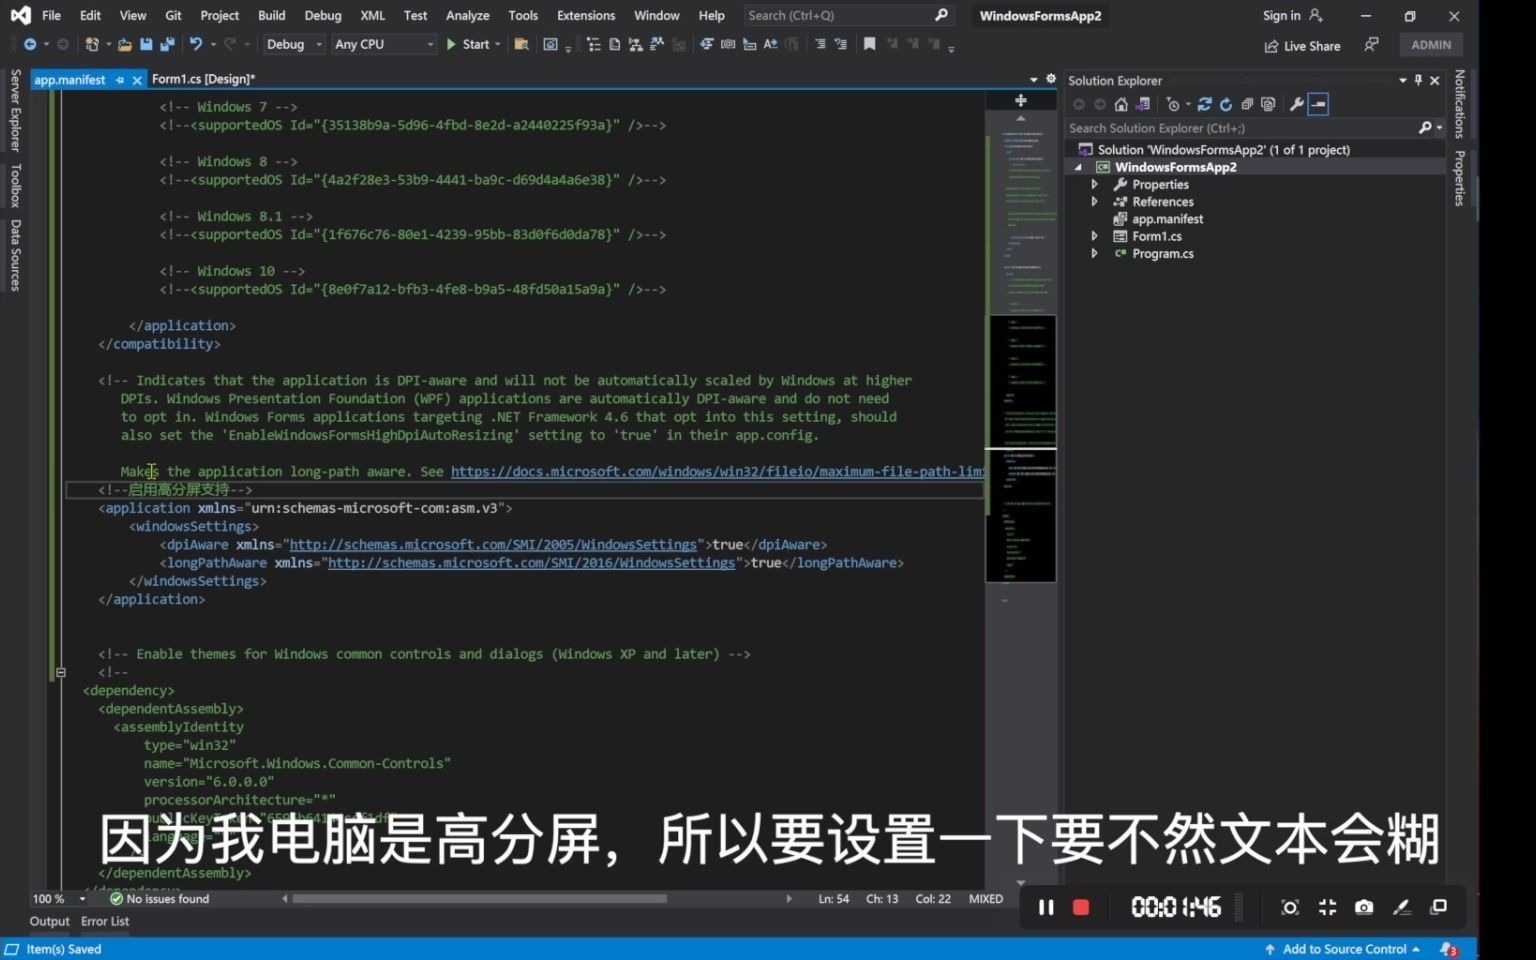This screenshot has height=960, width=1536.
Task: Collapse the WindowsFormsApp2 project node
Action: [x=1078, y=167]
